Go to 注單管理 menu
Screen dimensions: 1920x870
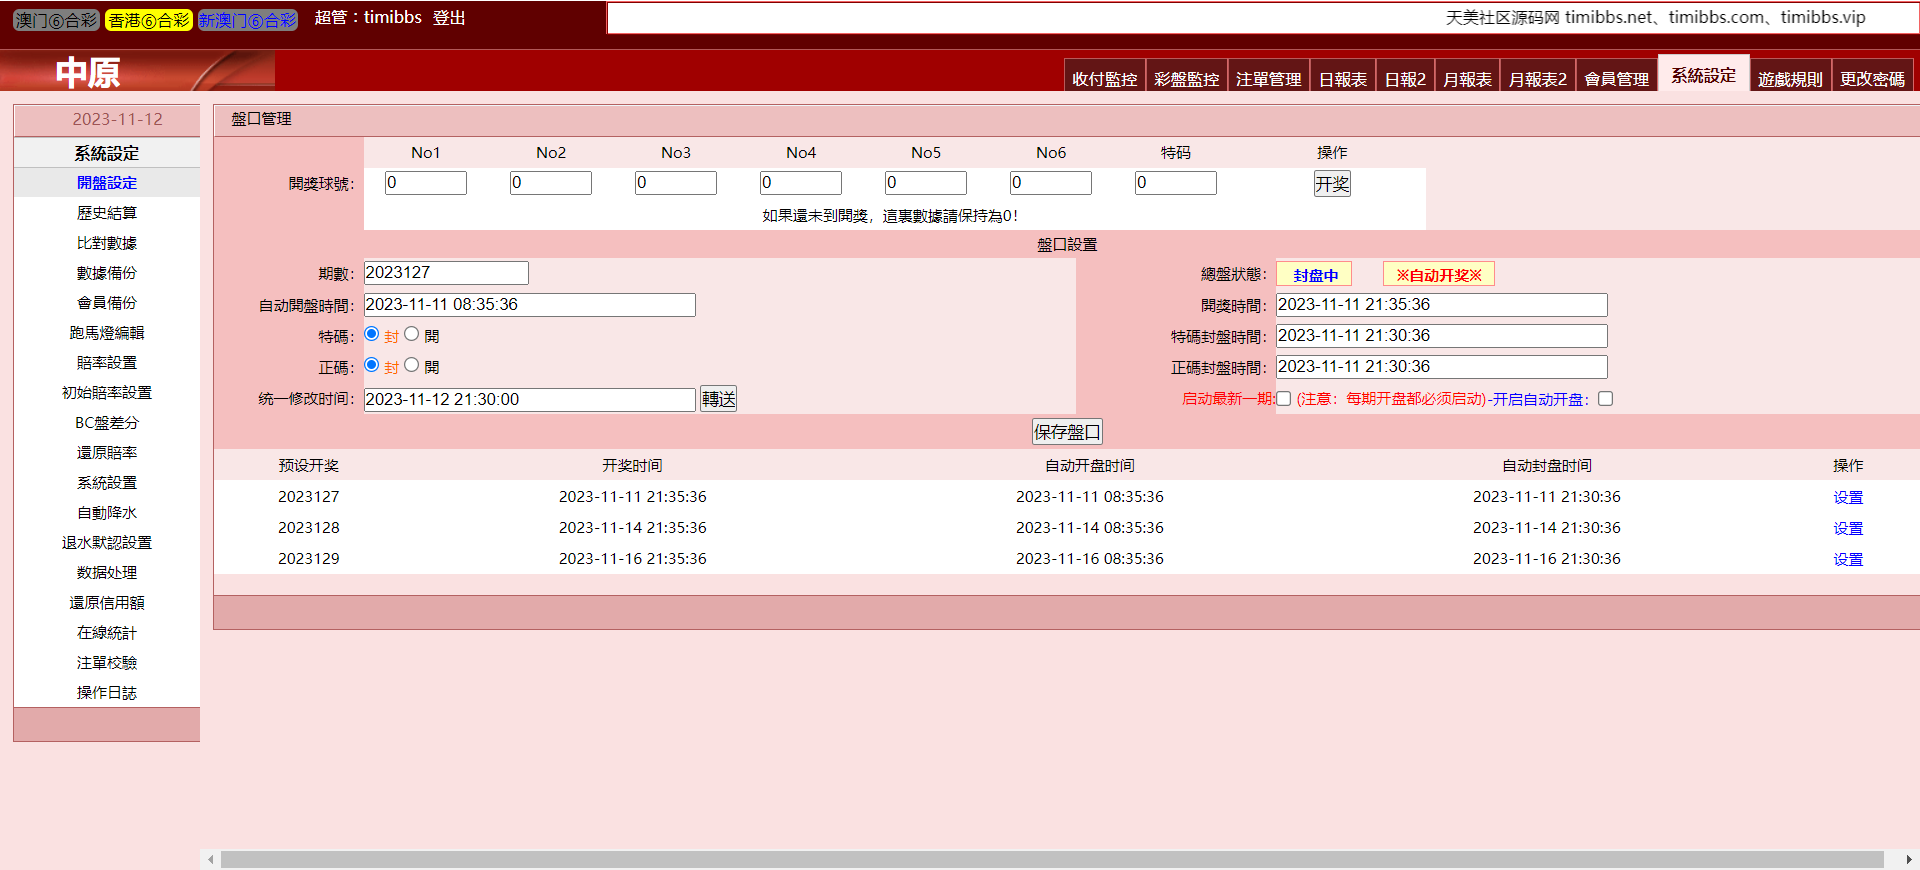tap(1268, 79)
